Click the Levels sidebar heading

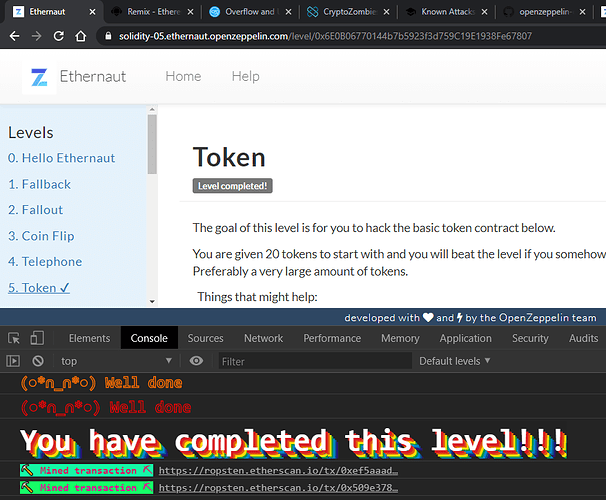31,133
